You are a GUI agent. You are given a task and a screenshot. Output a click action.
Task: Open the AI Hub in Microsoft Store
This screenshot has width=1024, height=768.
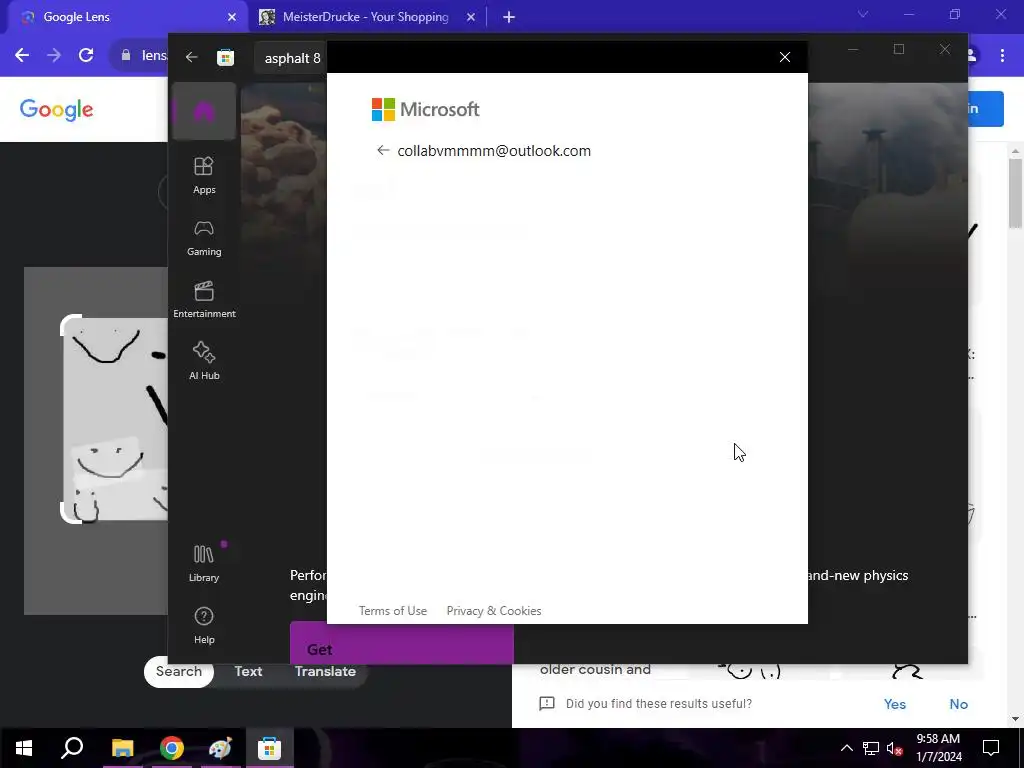[x=204, y=361]
